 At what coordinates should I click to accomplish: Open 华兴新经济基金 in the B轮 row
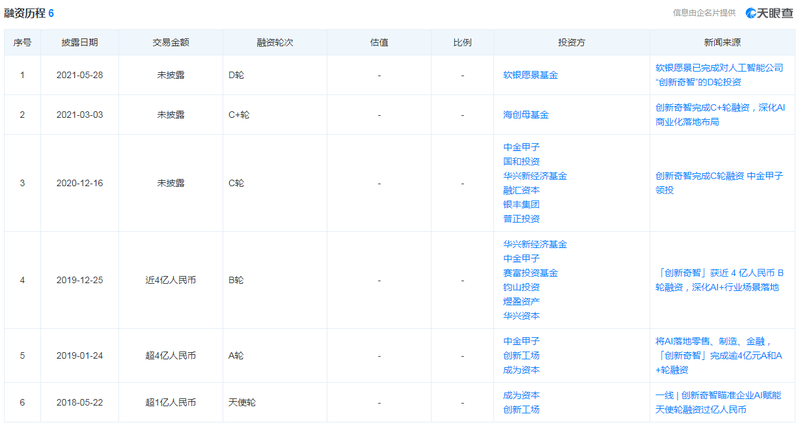535,244
